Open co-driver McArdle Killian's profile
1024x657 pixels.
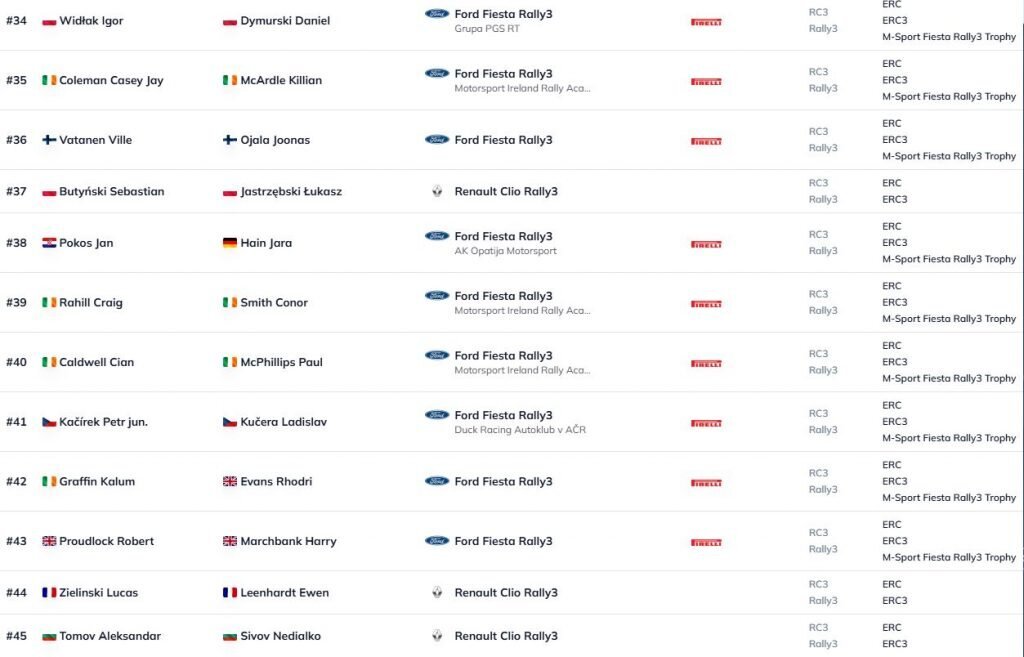[x=281, y=80]
